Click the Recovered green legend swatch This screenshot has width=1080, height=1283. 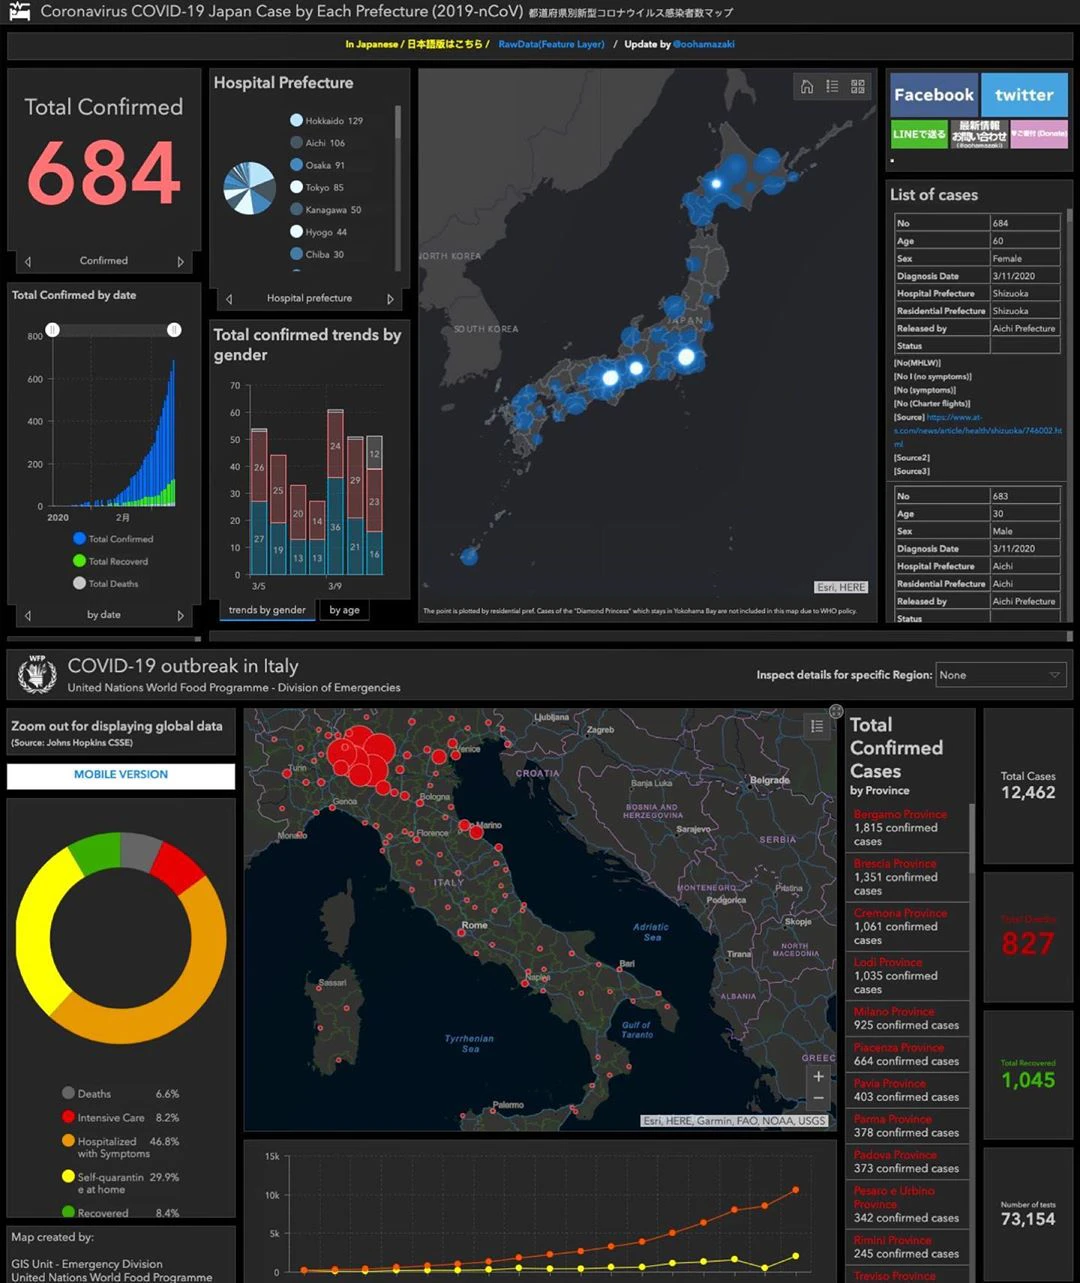pyautogui.click(x=68, y=1212)
